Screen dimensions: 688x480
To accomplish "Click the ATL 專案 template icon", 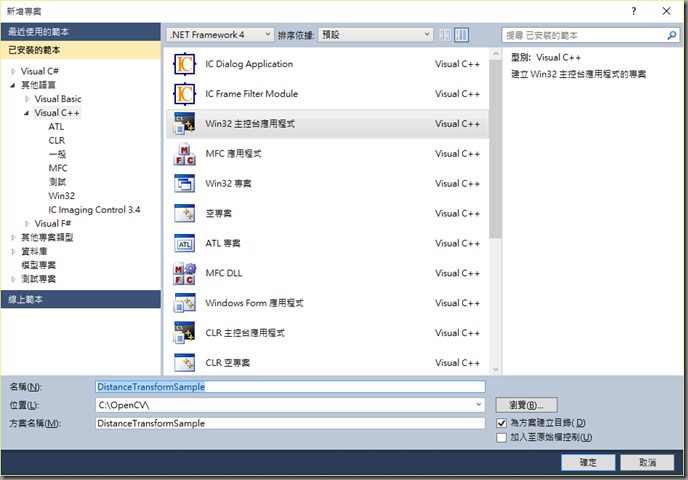I will [x=184, y=244].
